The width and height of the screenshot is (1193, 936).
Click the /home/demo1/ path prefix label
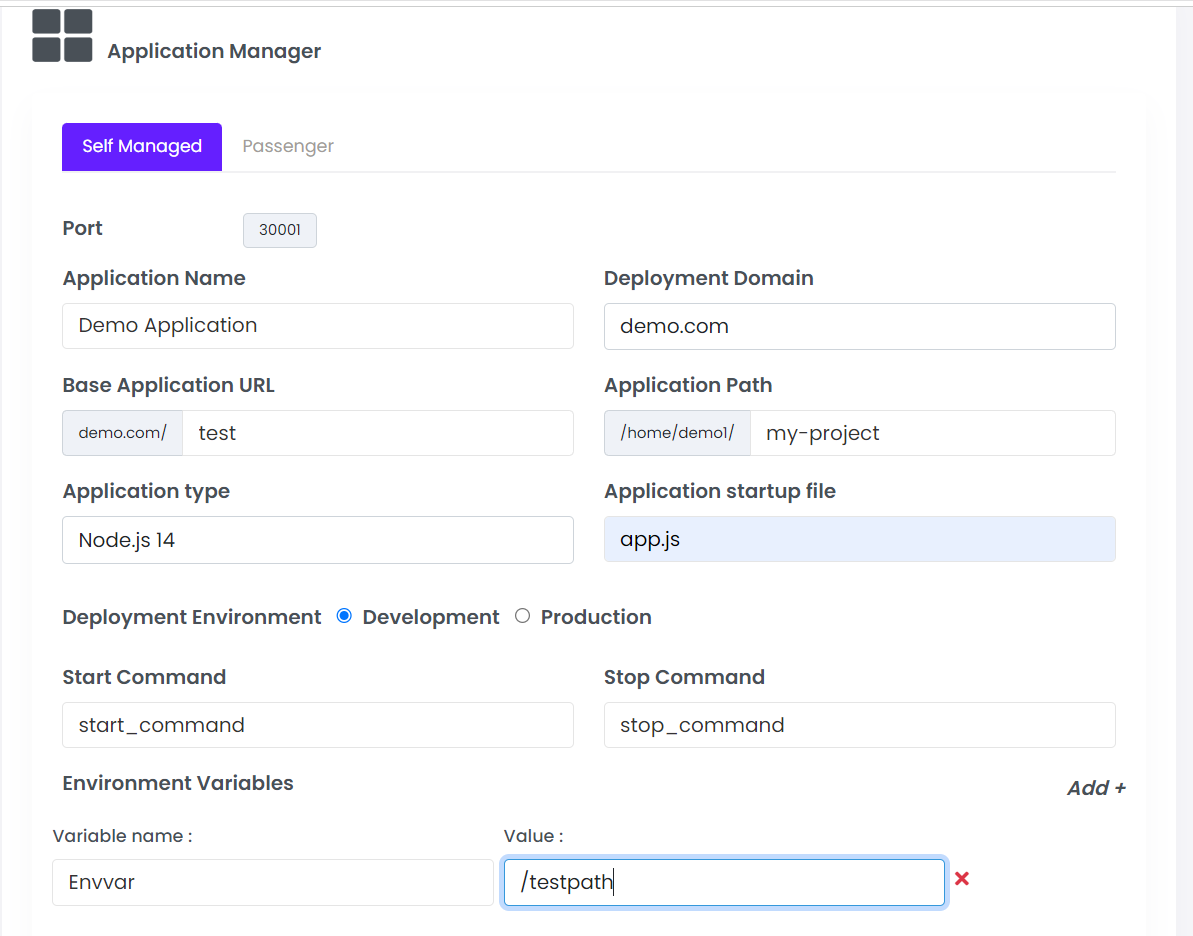677,433
